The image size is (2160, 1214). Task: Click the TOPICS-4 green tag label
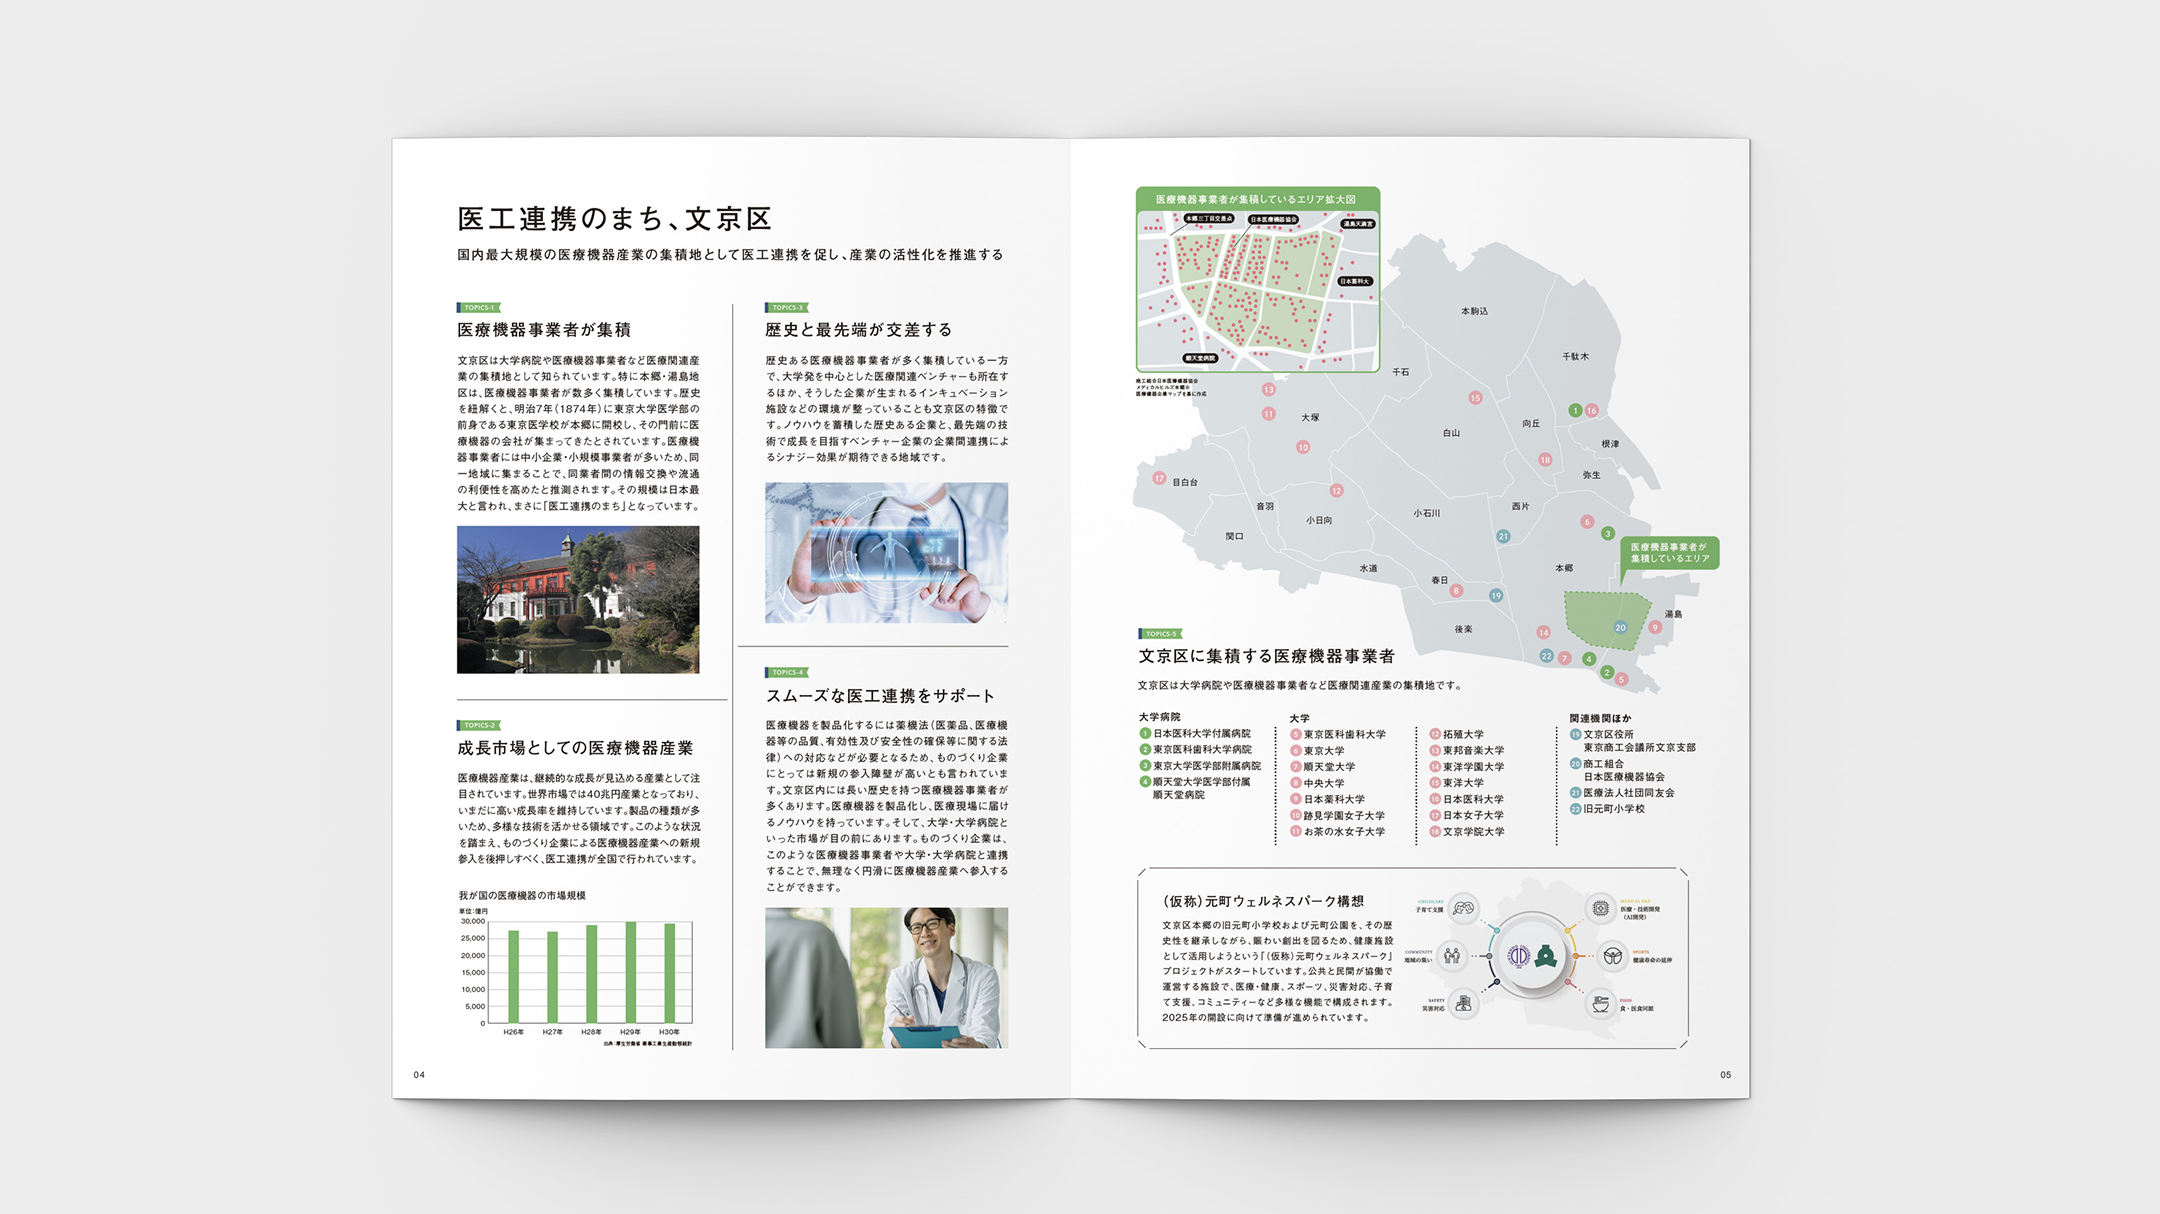(x=787, y=672)
